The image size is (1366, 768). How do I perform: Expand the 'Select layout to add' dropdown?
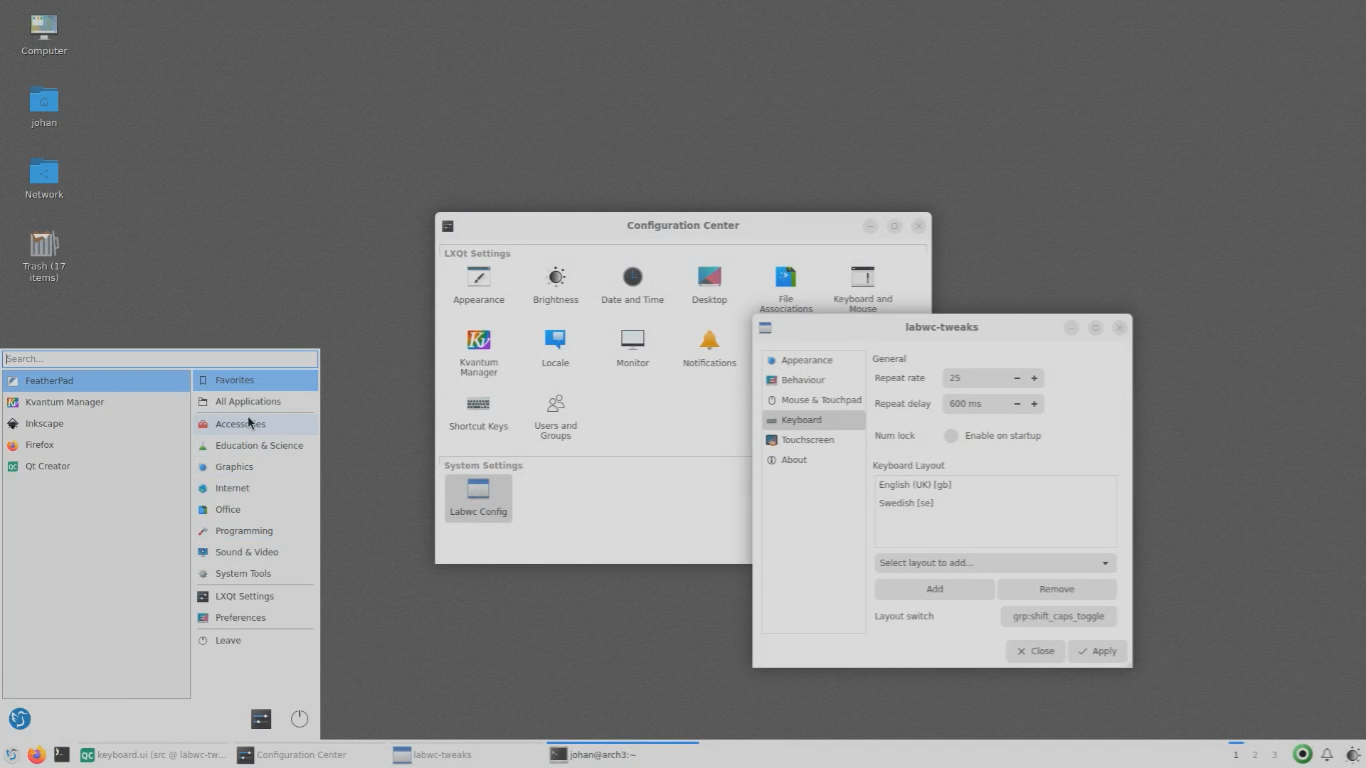coord(994,563)
